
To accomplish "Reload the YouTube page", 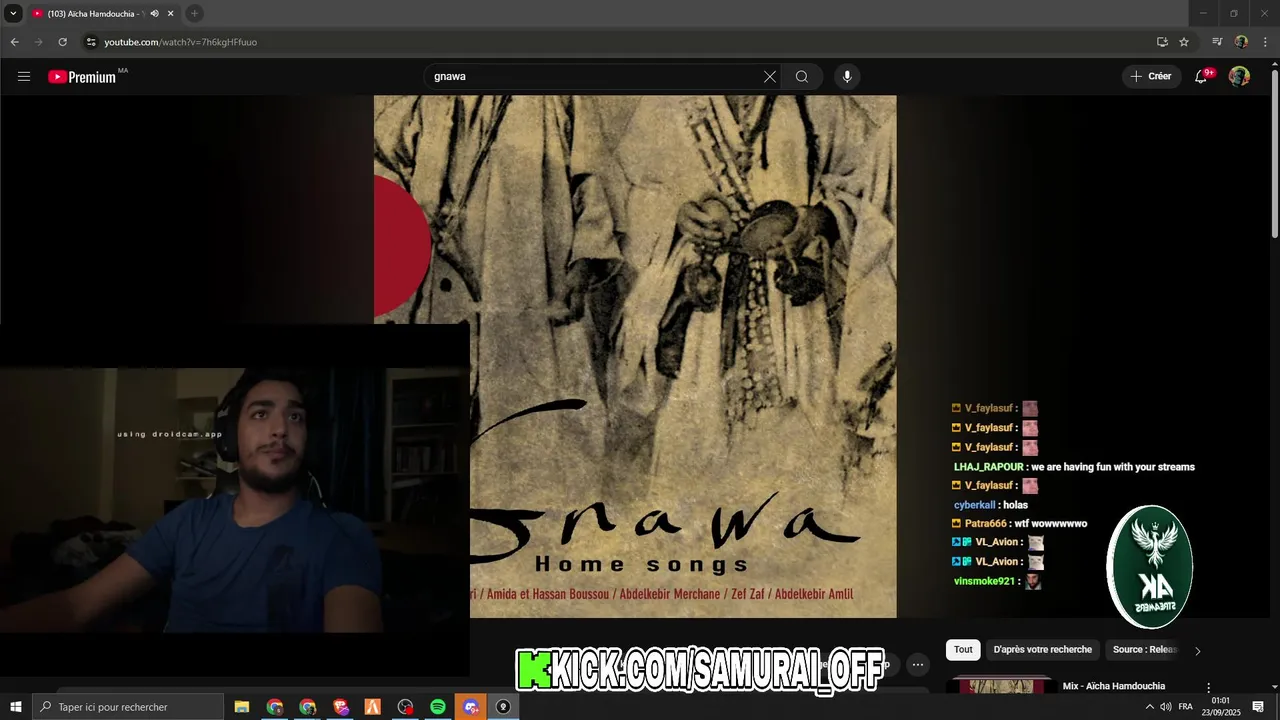I will point(62,42).
